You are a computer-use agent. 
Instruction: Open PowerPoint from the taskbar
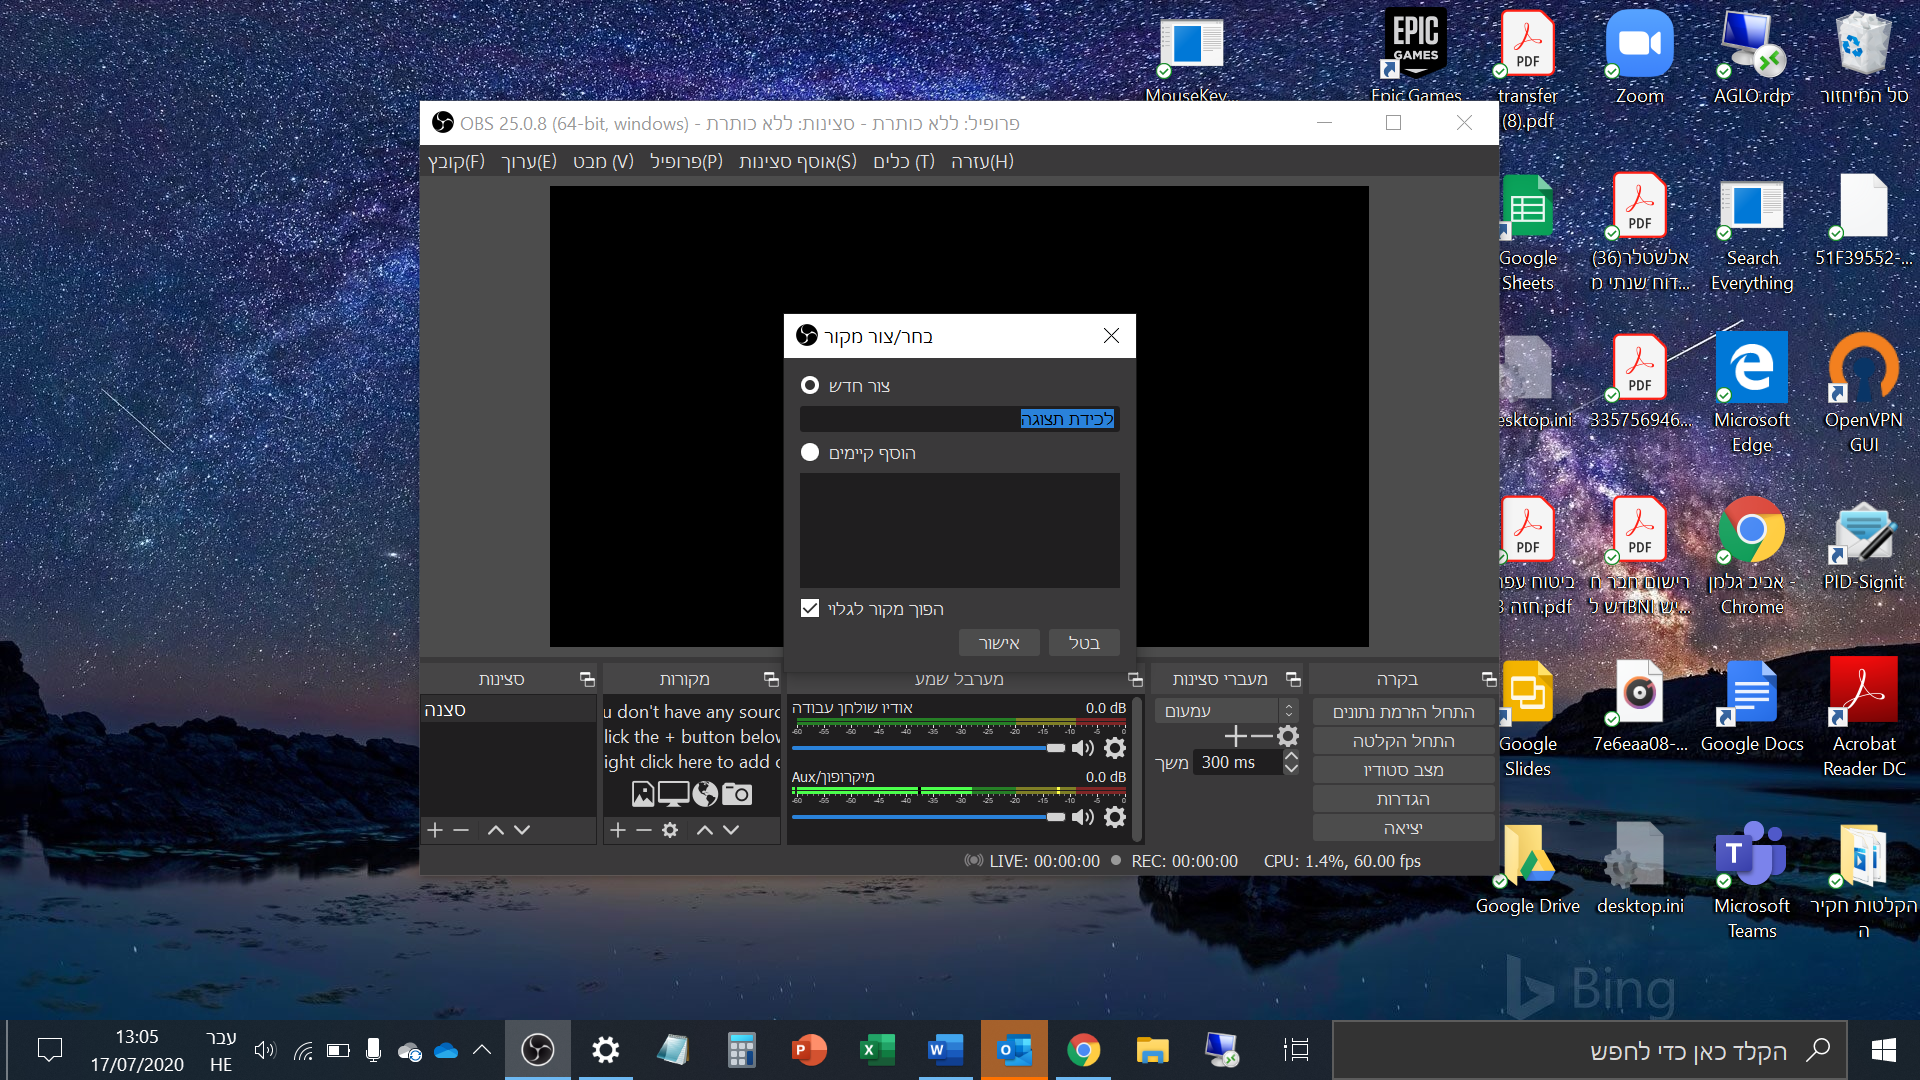click(x=809, y=1049)
